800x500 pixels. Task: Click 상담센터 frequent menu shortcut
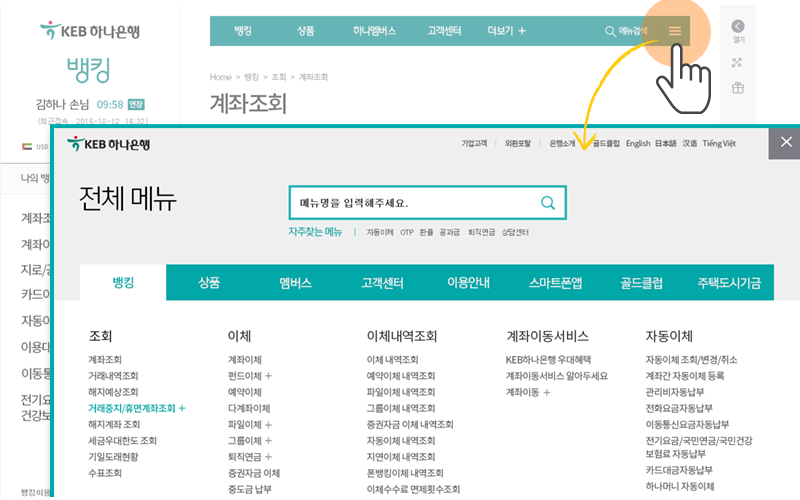[x=515, y=232]
